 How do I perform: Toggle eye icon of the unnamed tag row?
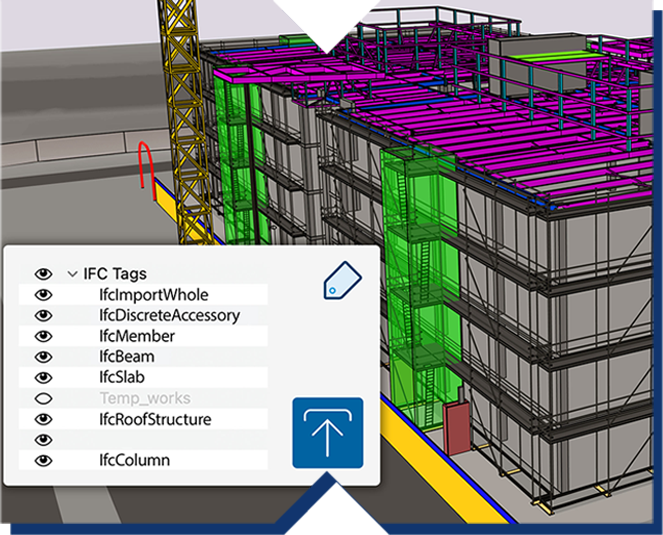click(x=43, y=440)
